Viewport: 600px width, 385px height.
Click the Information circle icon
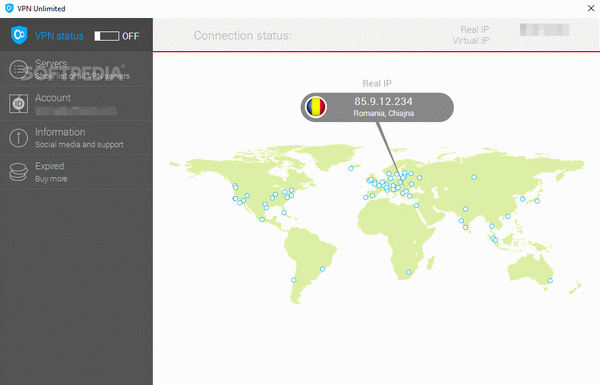pyautogui.click(x=18, y=137)
